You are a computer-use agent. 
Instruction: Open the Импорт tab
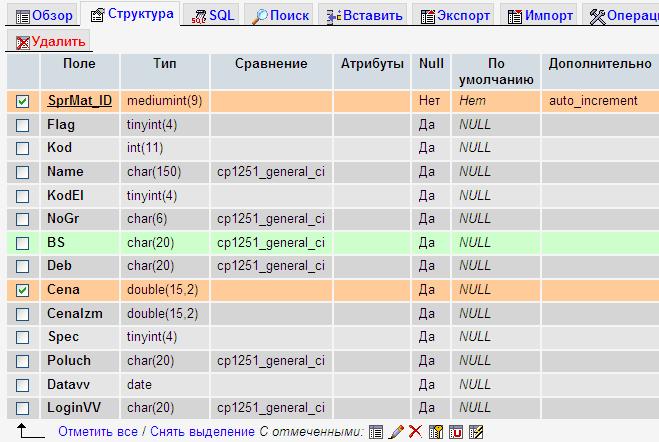(540, 16)
